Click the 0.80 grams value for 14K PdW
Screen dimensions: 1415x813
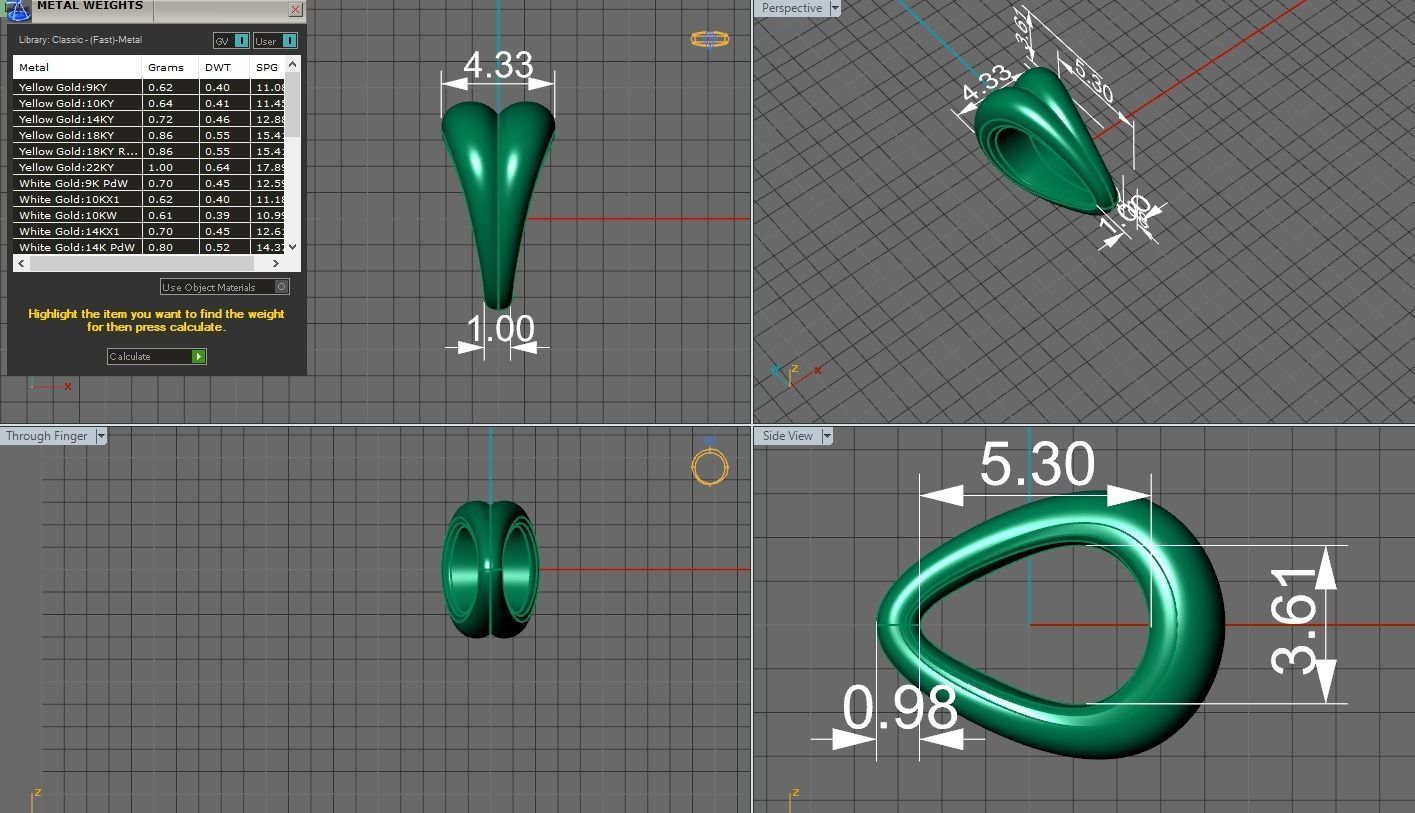160,247
